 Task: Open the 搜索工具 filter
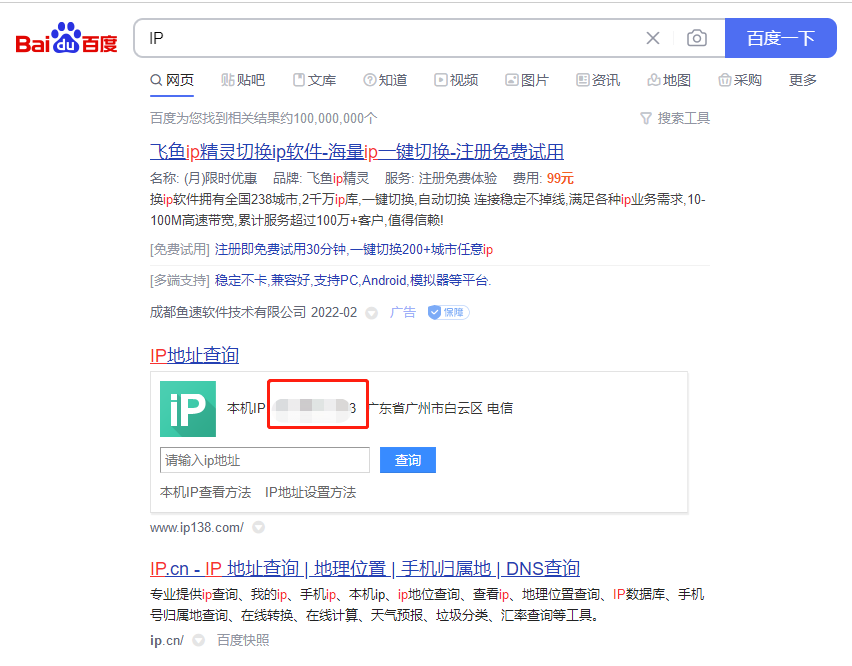675,118
